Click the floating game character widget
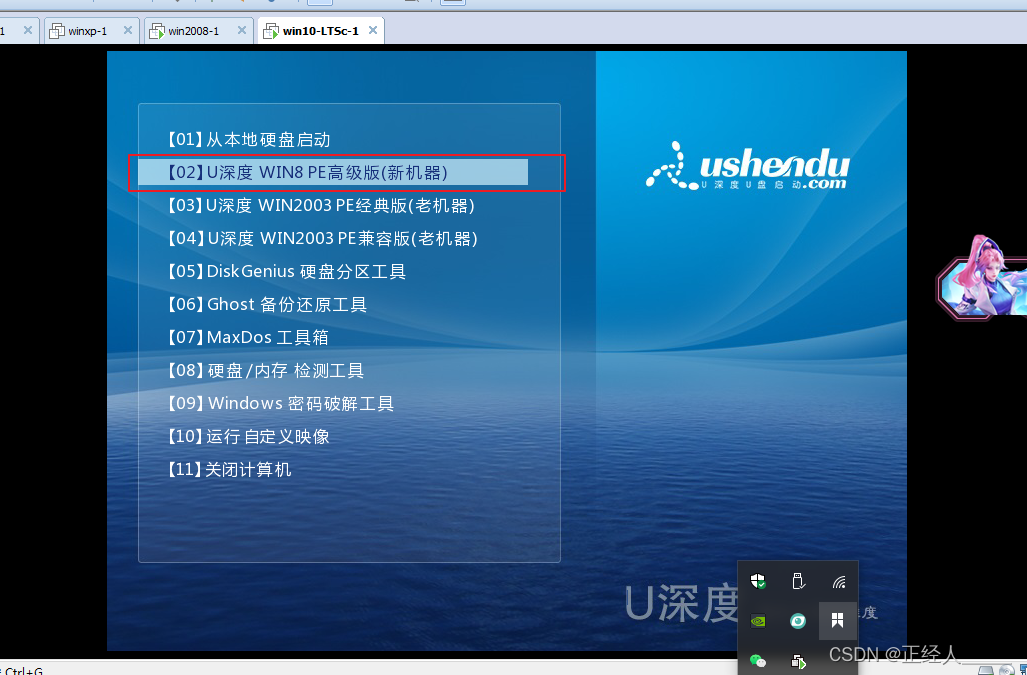Screen dimensions: 1027x675 (982, 276)
